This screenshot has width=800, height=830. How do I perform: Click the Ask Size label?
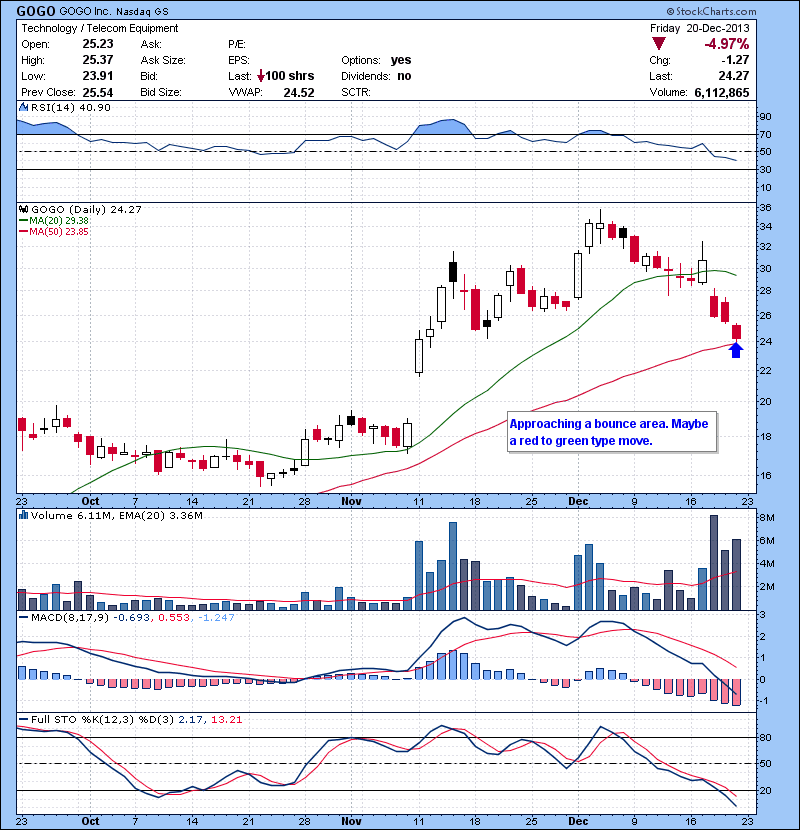pos(163,60)
